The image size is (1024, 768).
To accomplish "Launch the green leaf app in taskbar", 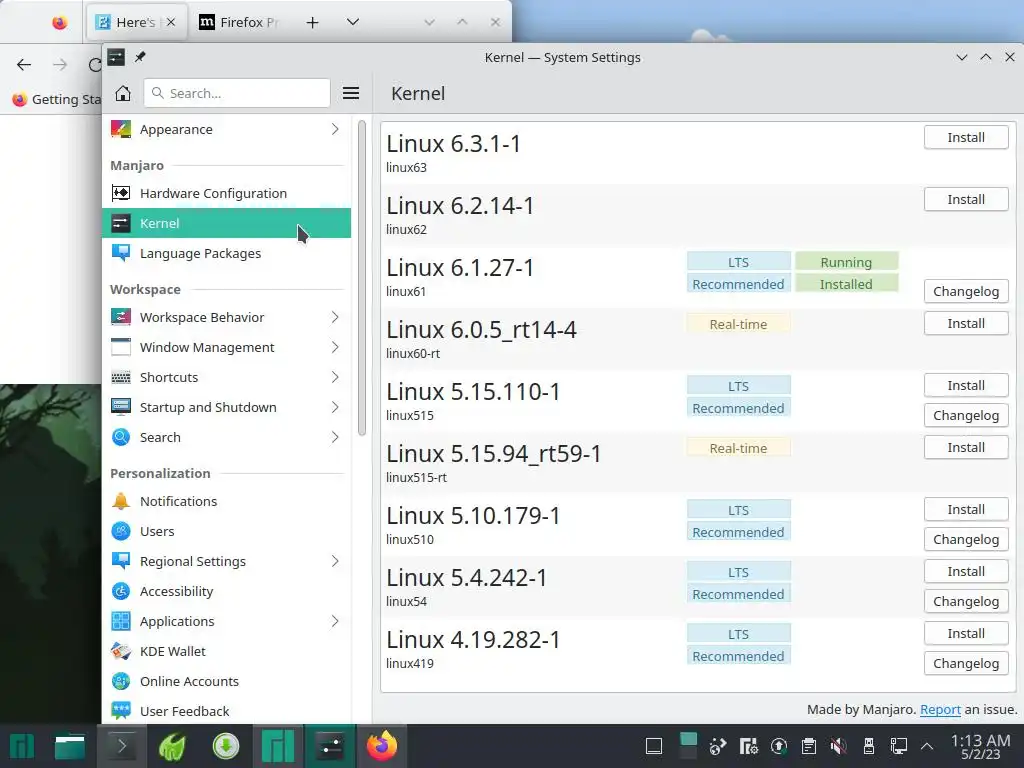I will coord(172,746).
